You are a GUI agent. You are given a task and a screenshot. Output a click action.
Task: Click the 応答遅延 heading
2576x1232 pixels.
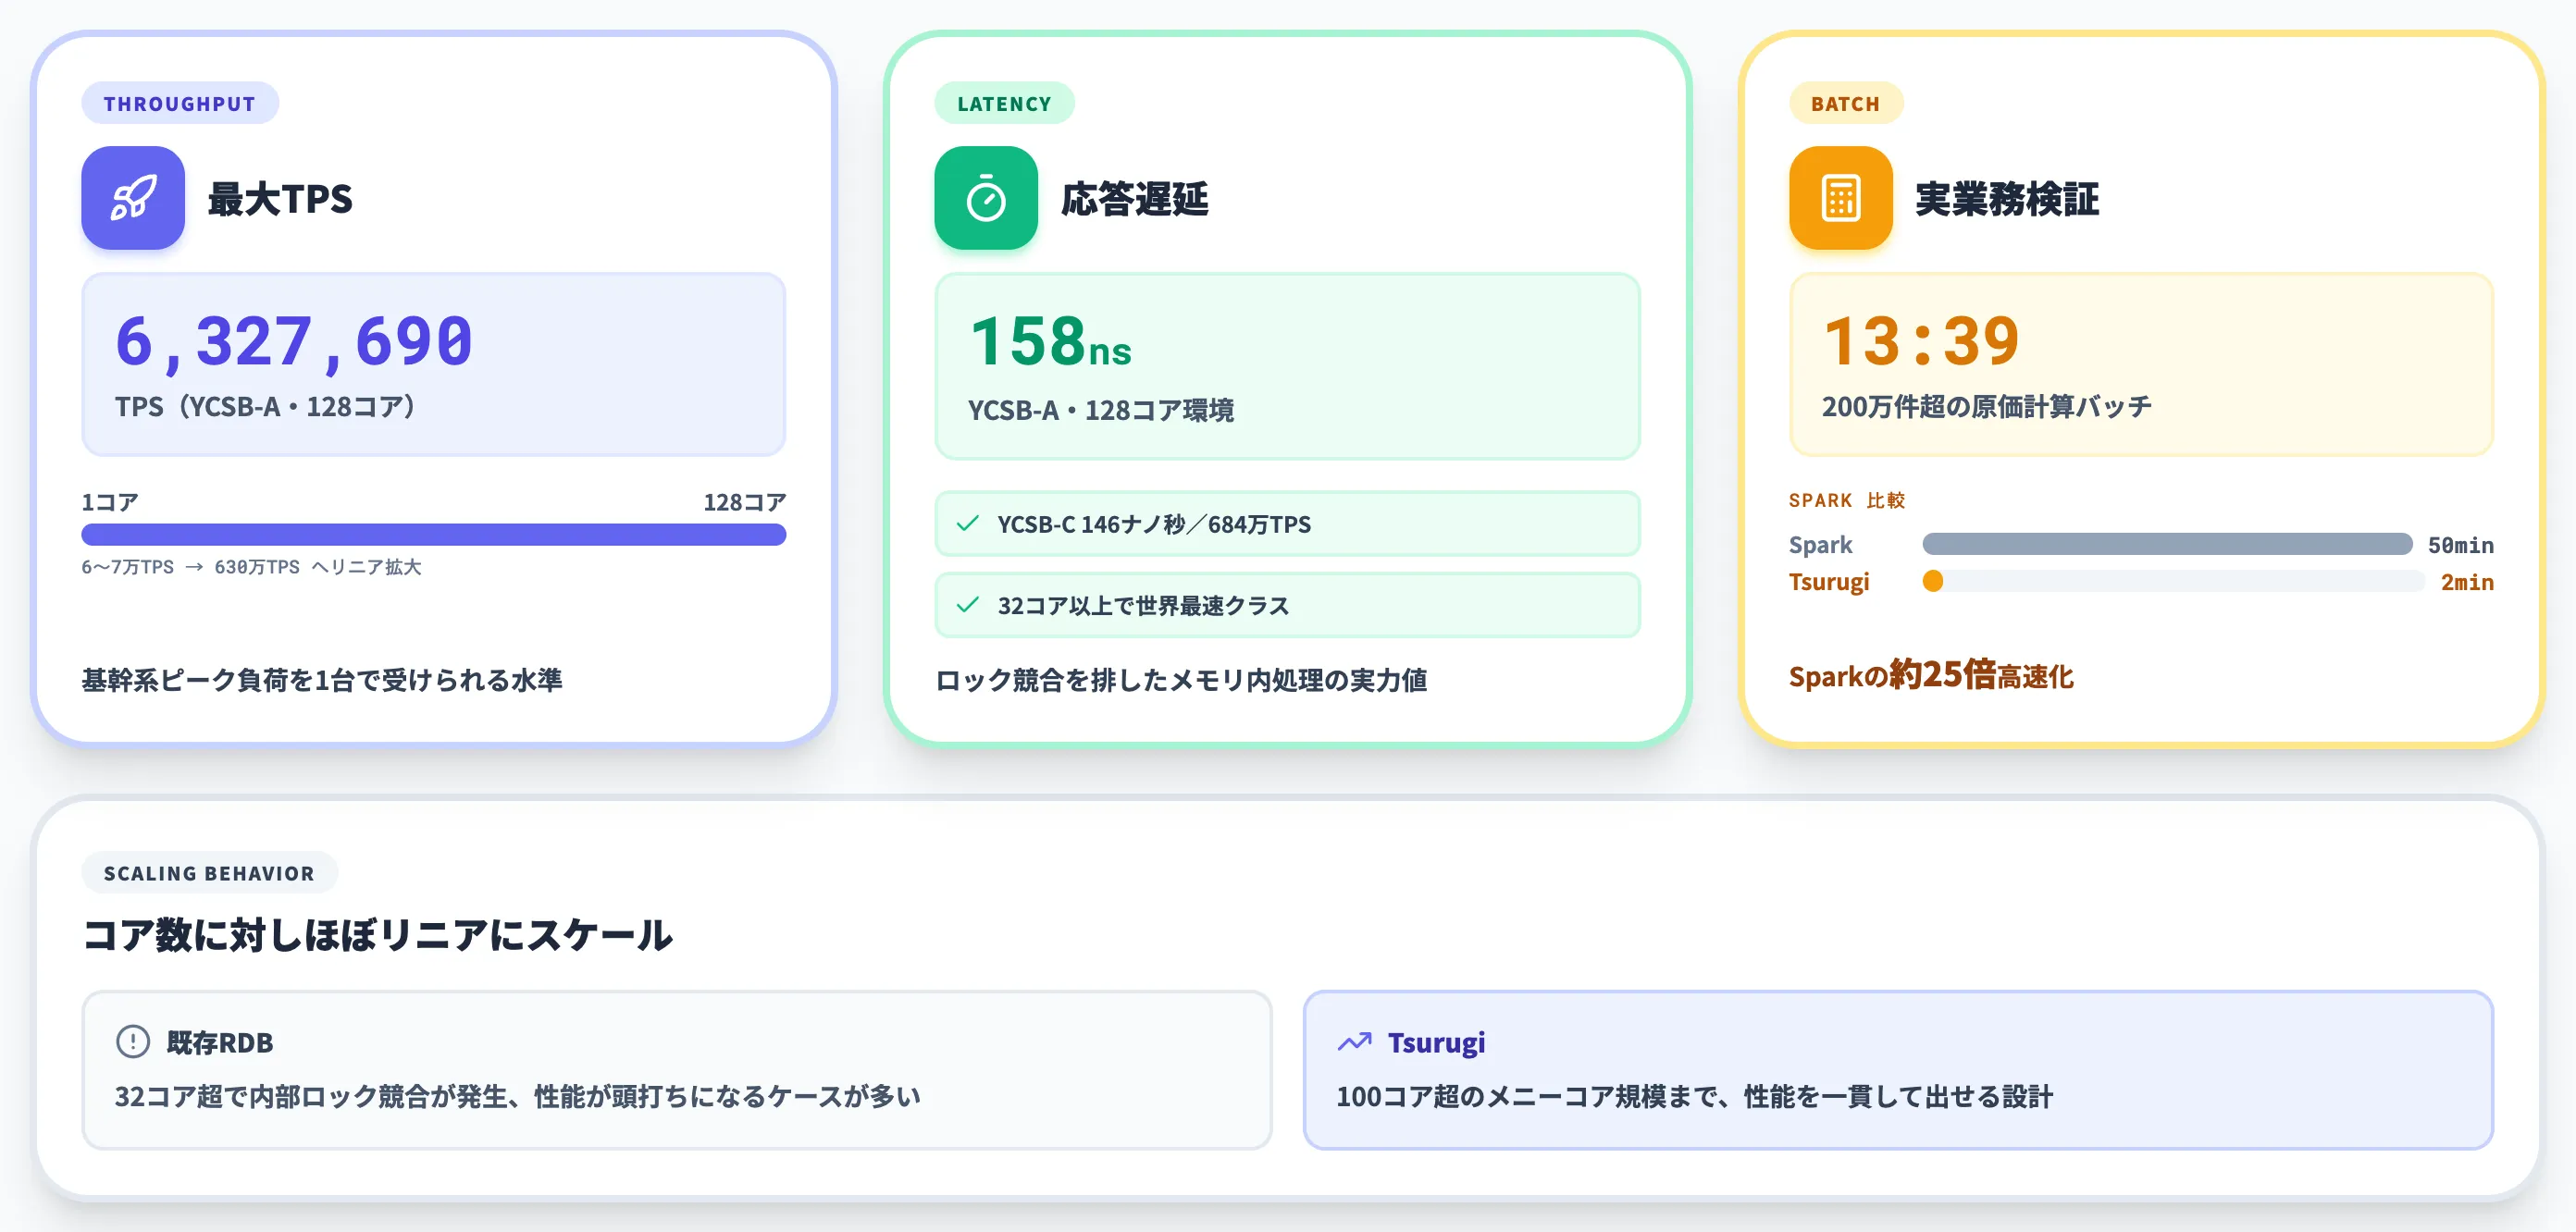pyautogui.click(x=1134, y=198)
